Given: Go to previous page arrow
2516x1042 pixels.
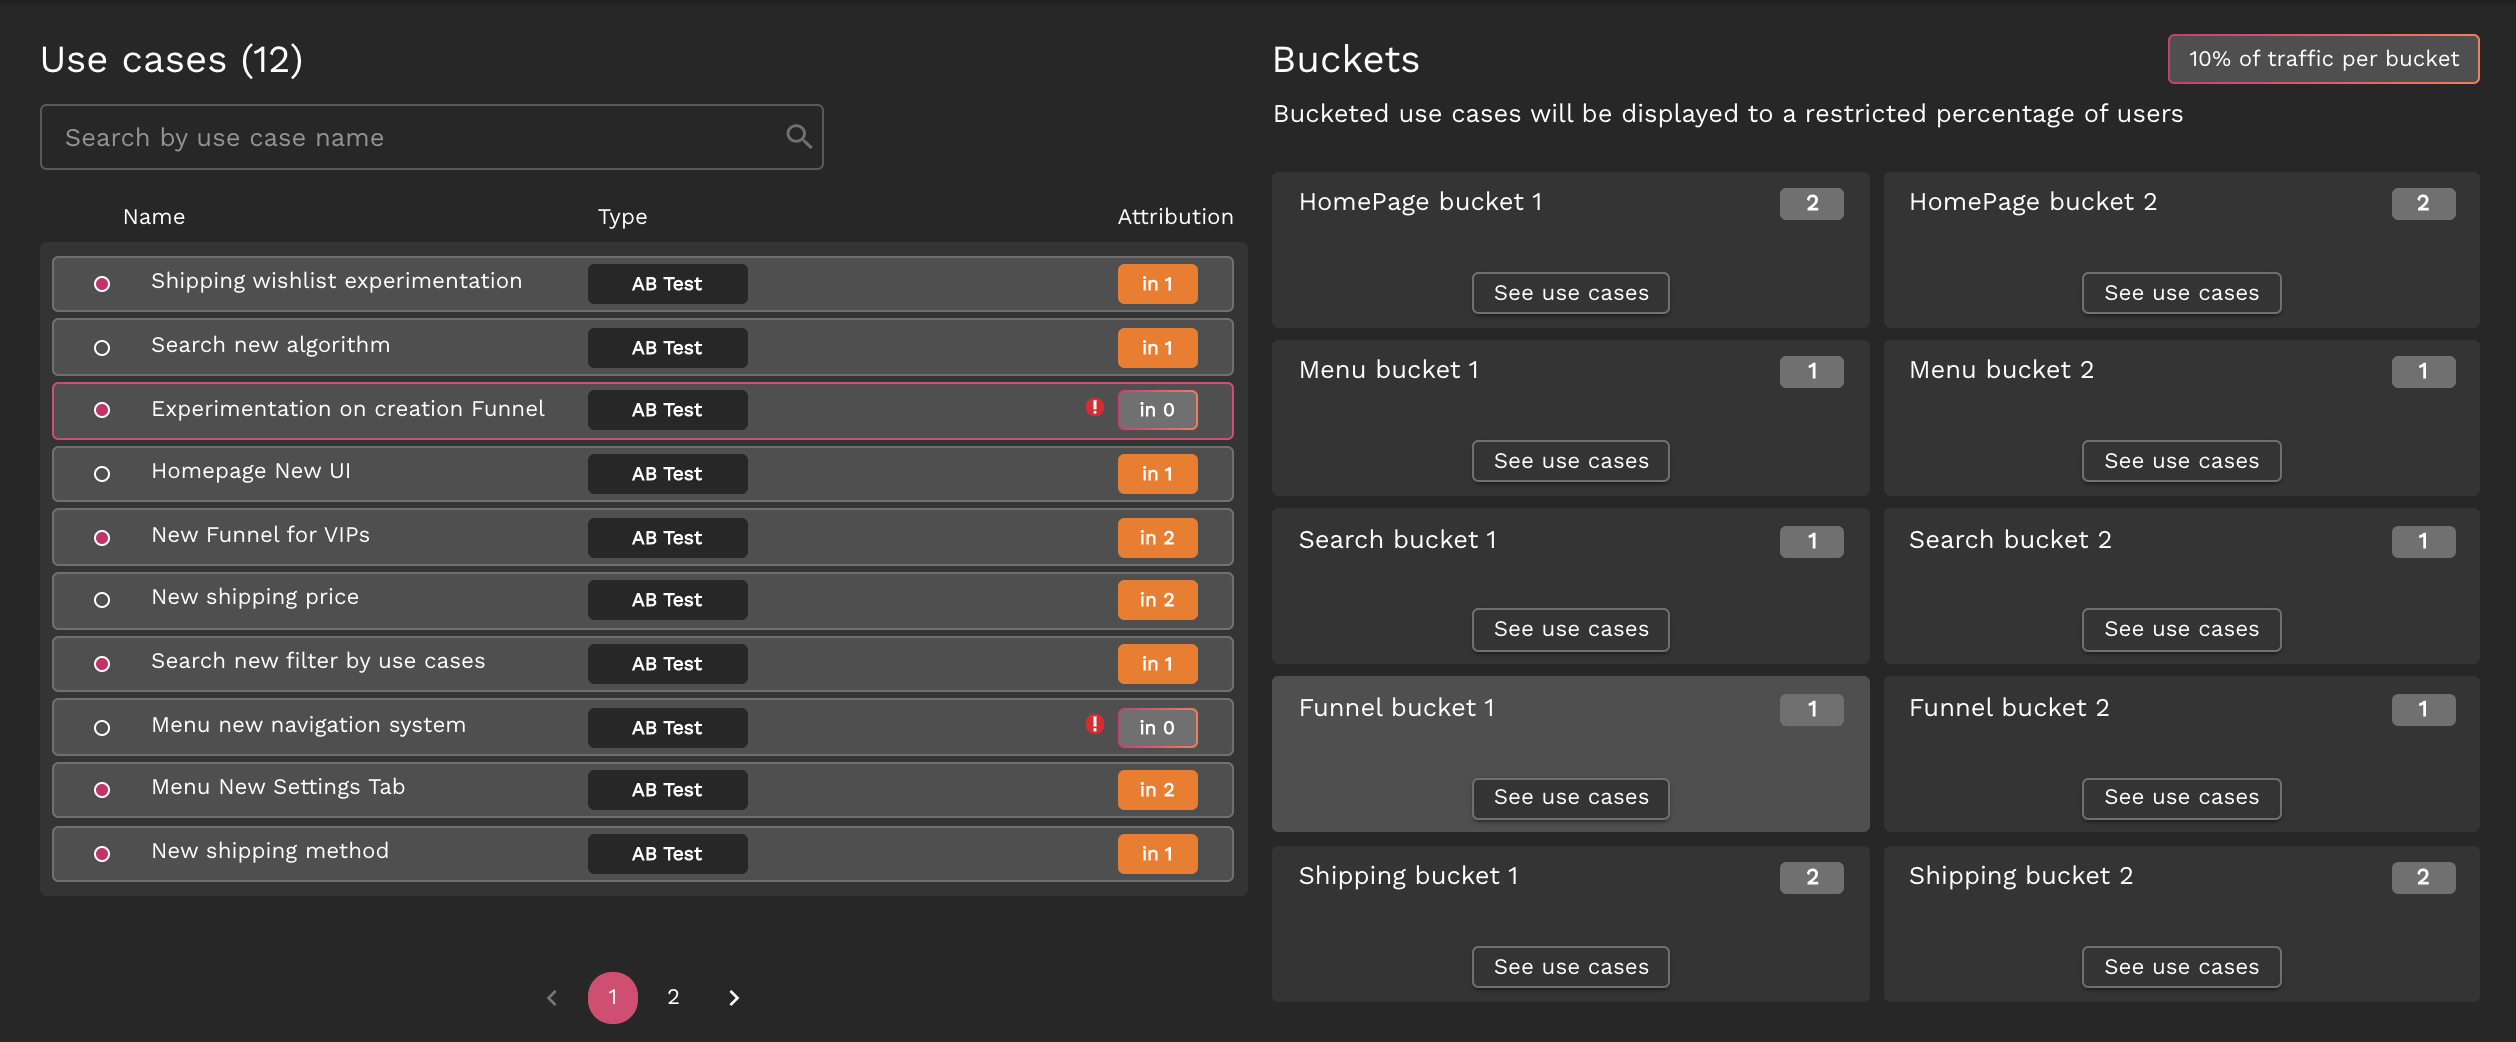Looking at the screenshot, I should coord(552,997).
